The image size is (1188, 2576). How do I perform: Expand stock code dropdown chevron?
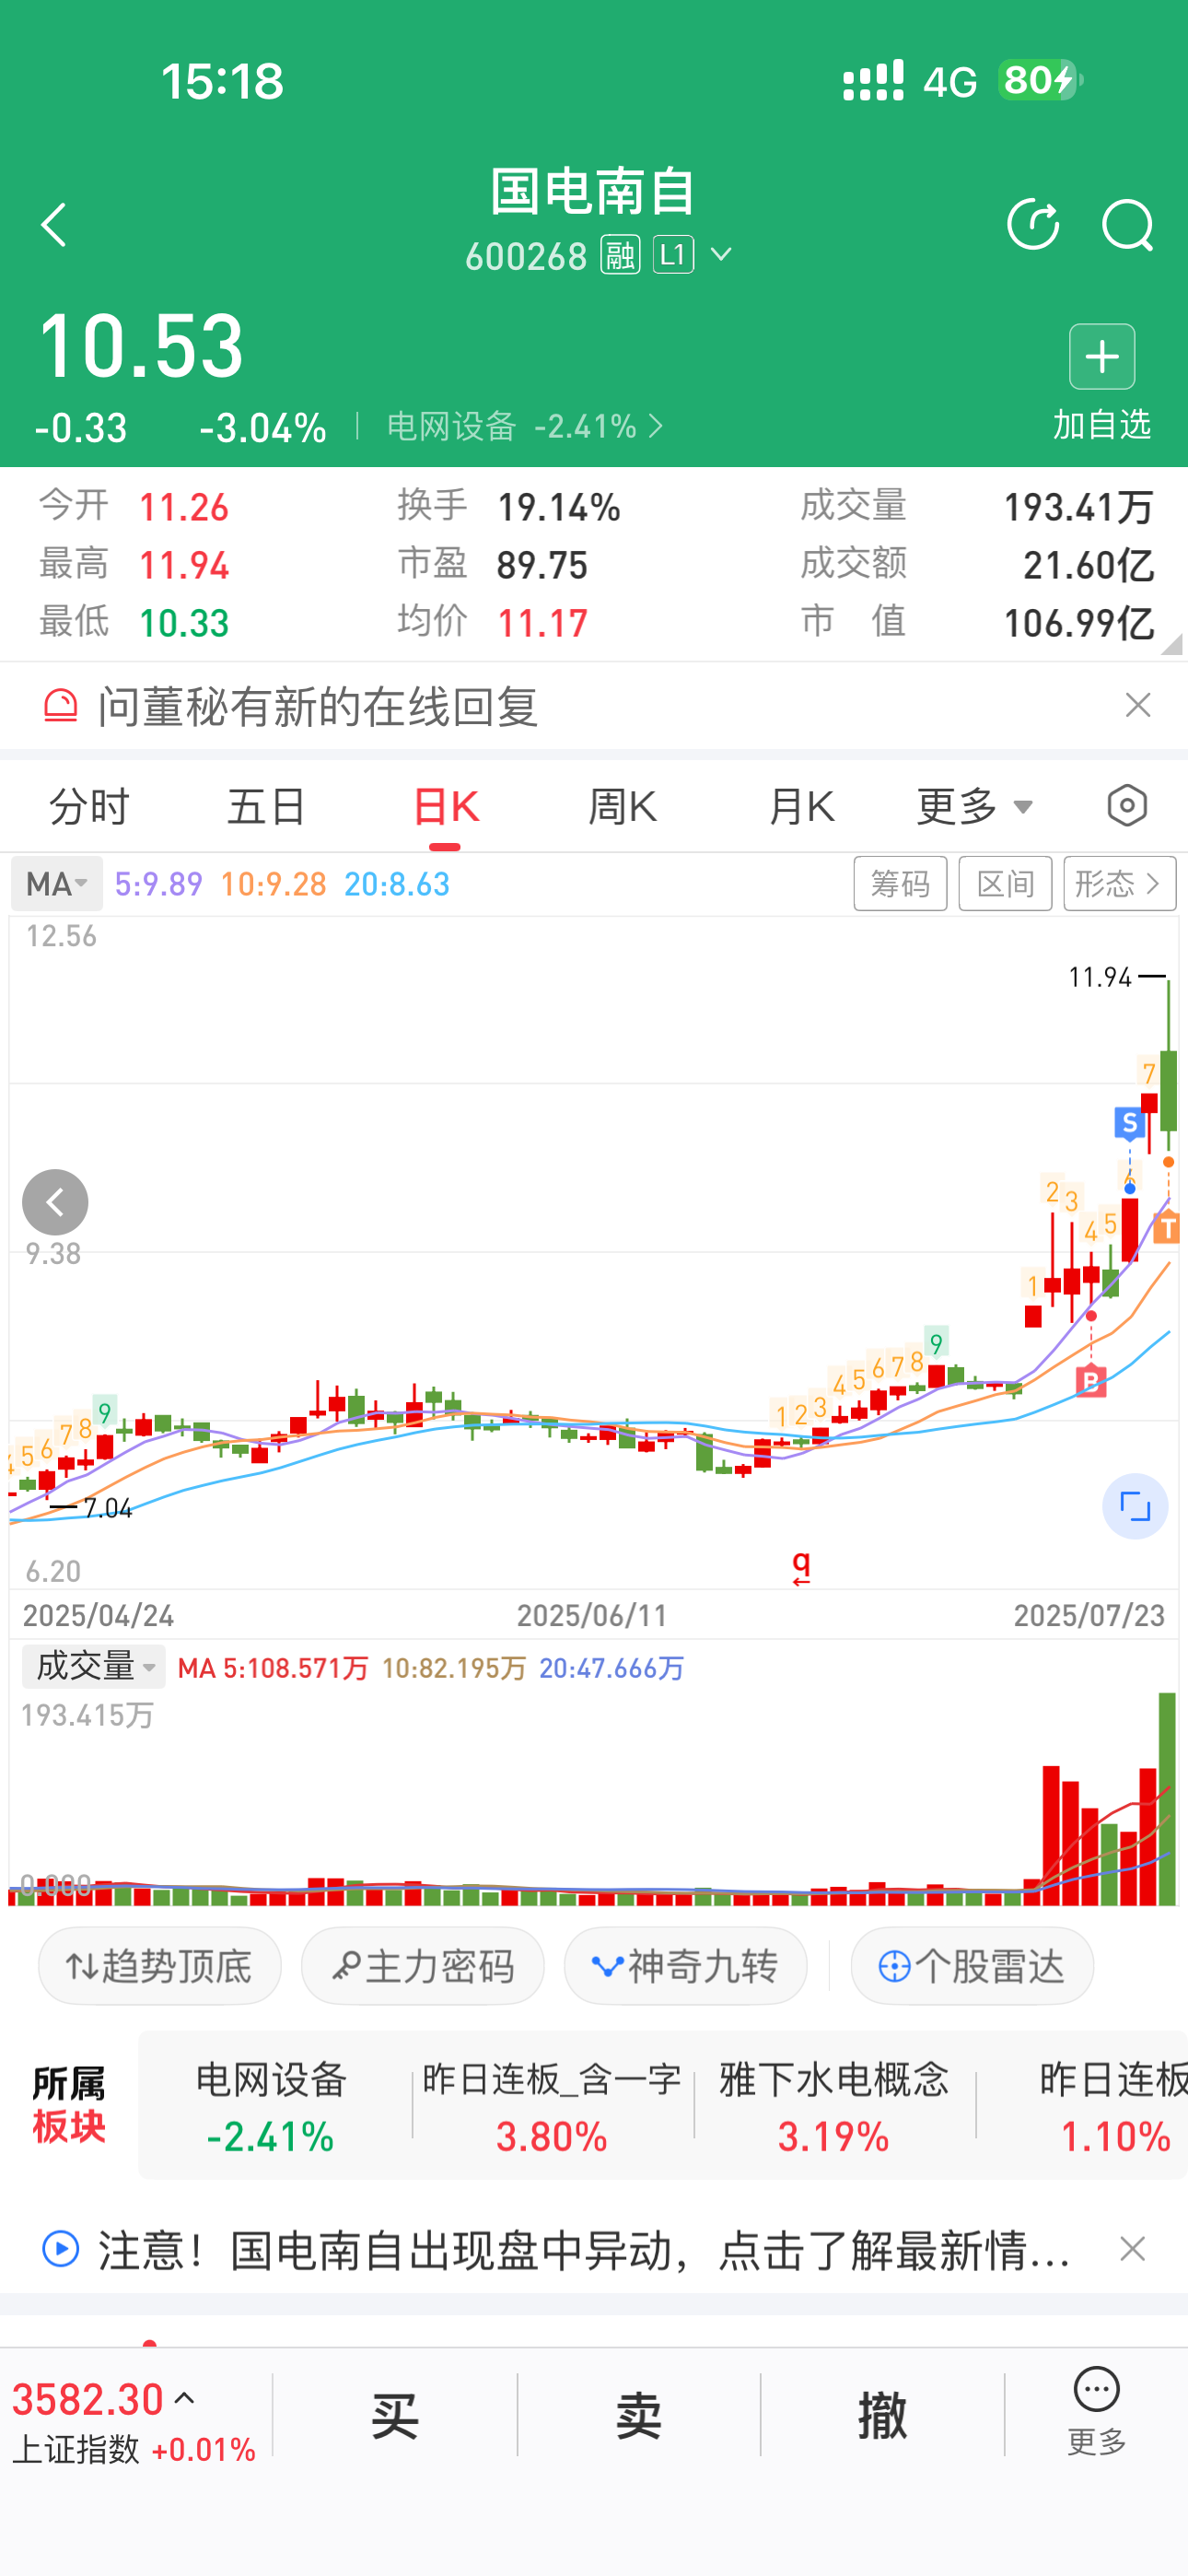(721, 255)
